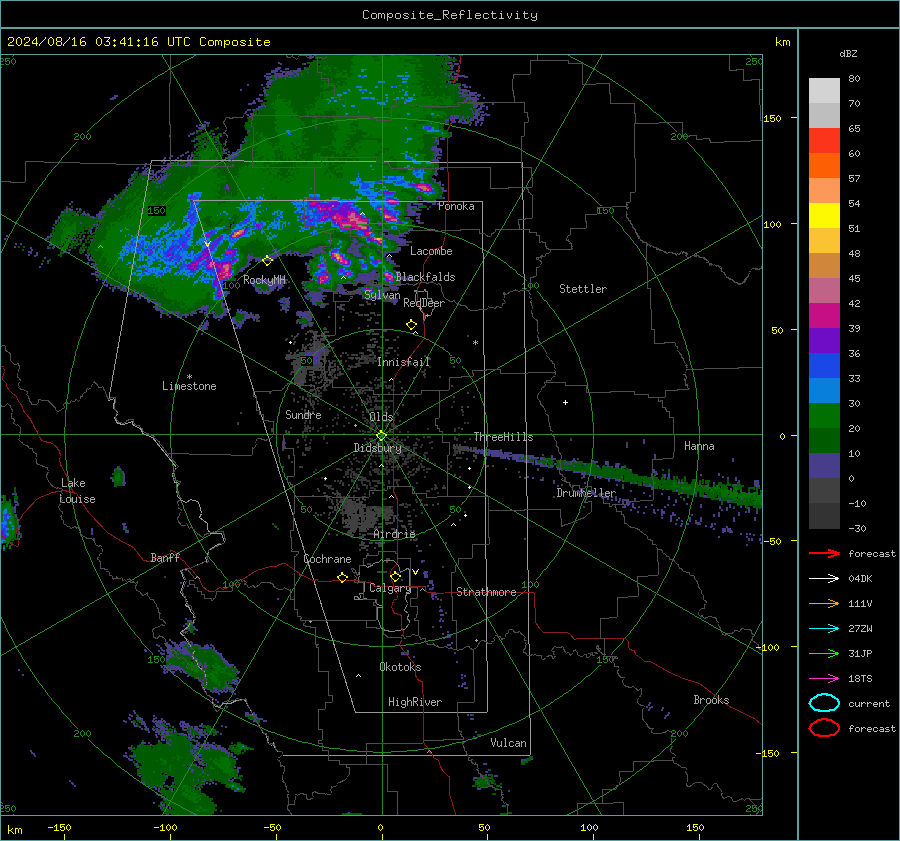Select the slate purple 10 dBZ swatch
This screenshot has height=841, width=900.
[x=824, y=466]
